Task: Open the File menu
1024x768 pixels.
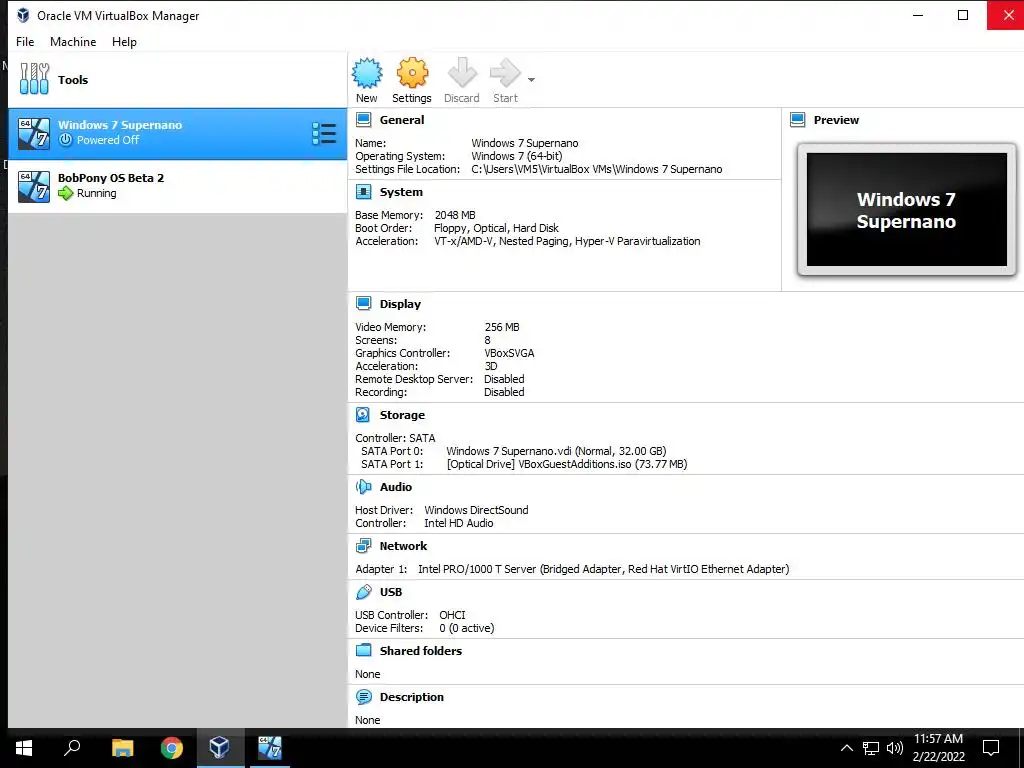Action: (25, 42)
